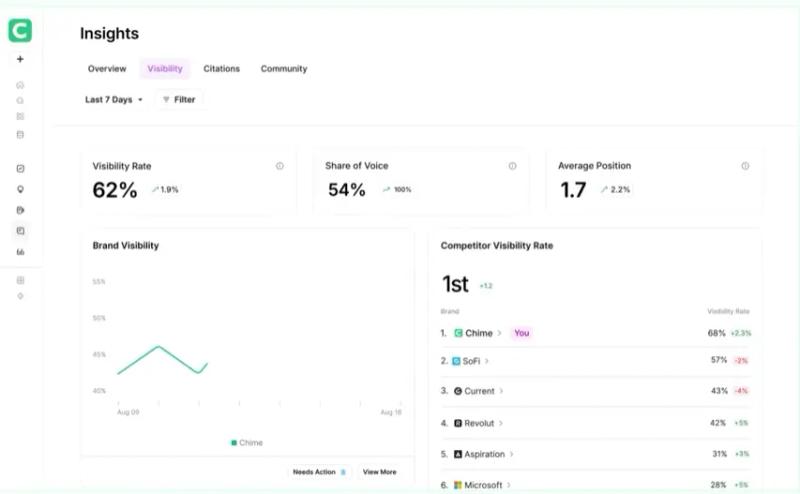Click the info icon on Share of Voice card
This screenshot has width=800, height=494.
(x=512, y=166)
